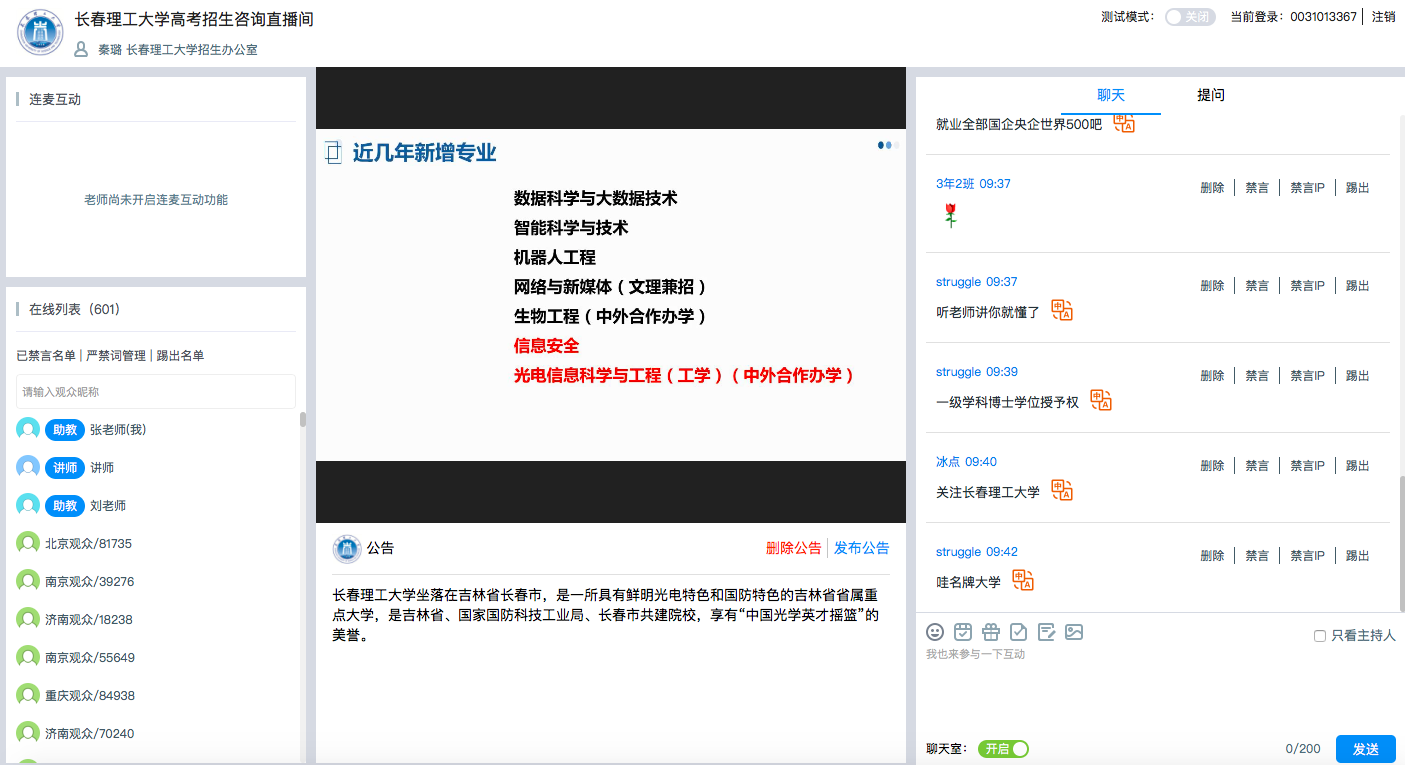Click the logo icon next to 公告
1405x765 pixels.
tap(347, 548)
